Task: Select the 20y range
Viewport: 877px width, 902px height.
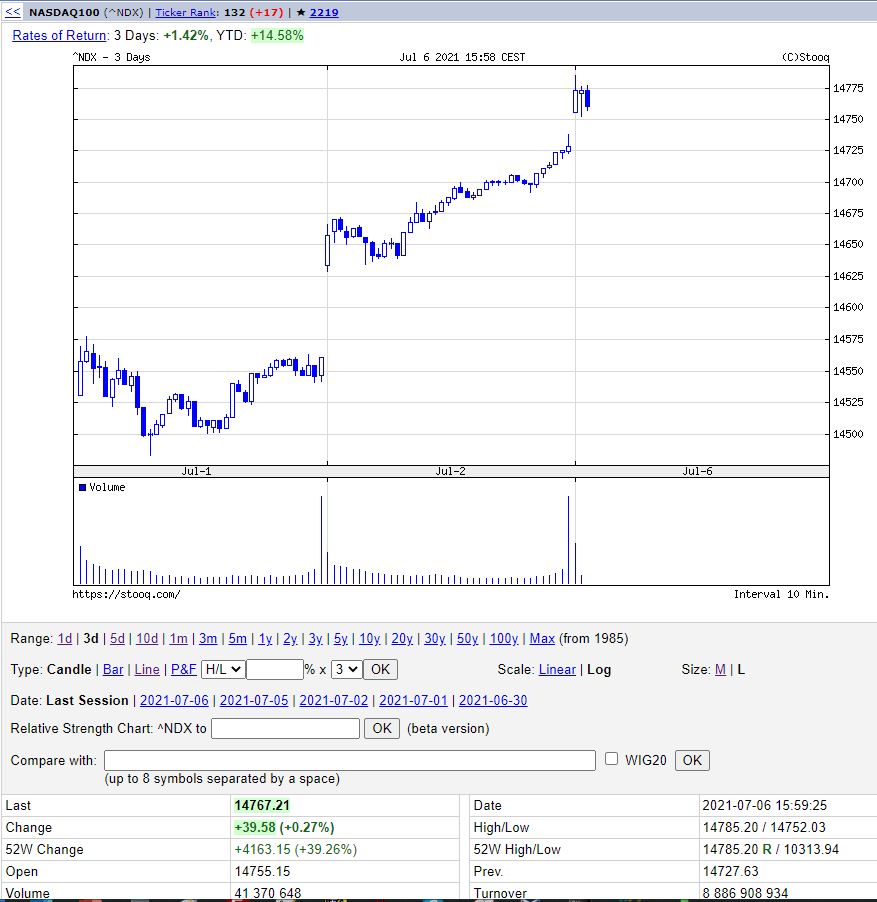Action: (402, 639)
